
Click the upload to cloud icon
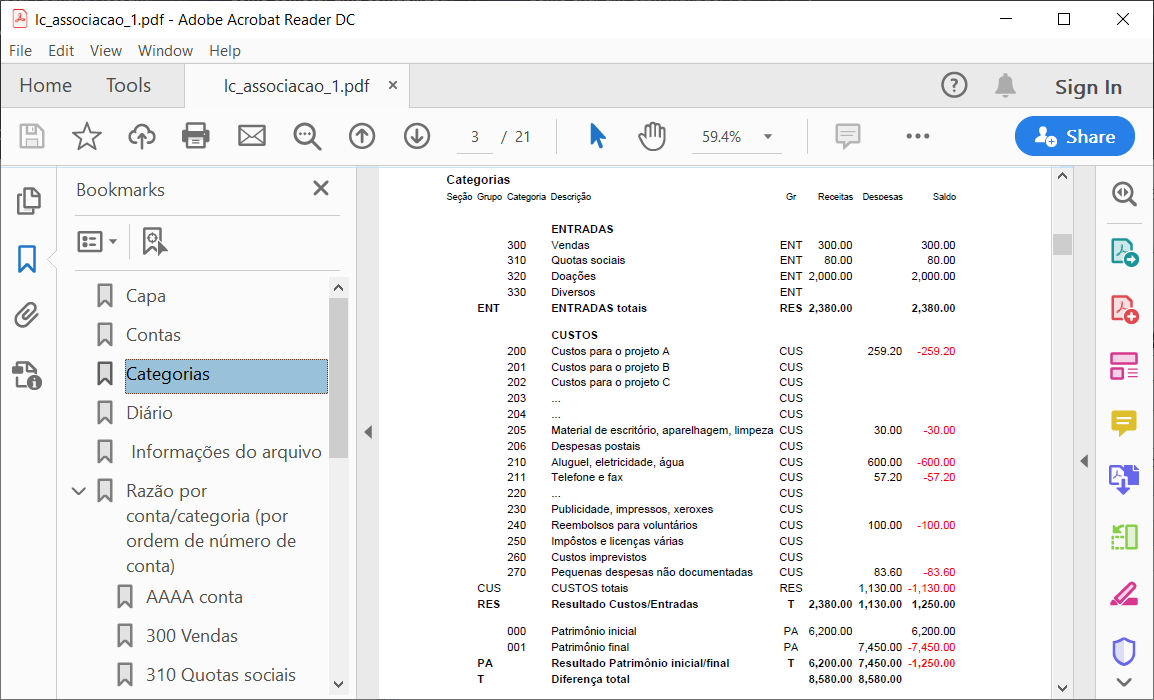pyautogui.click(x=142, y=136)
